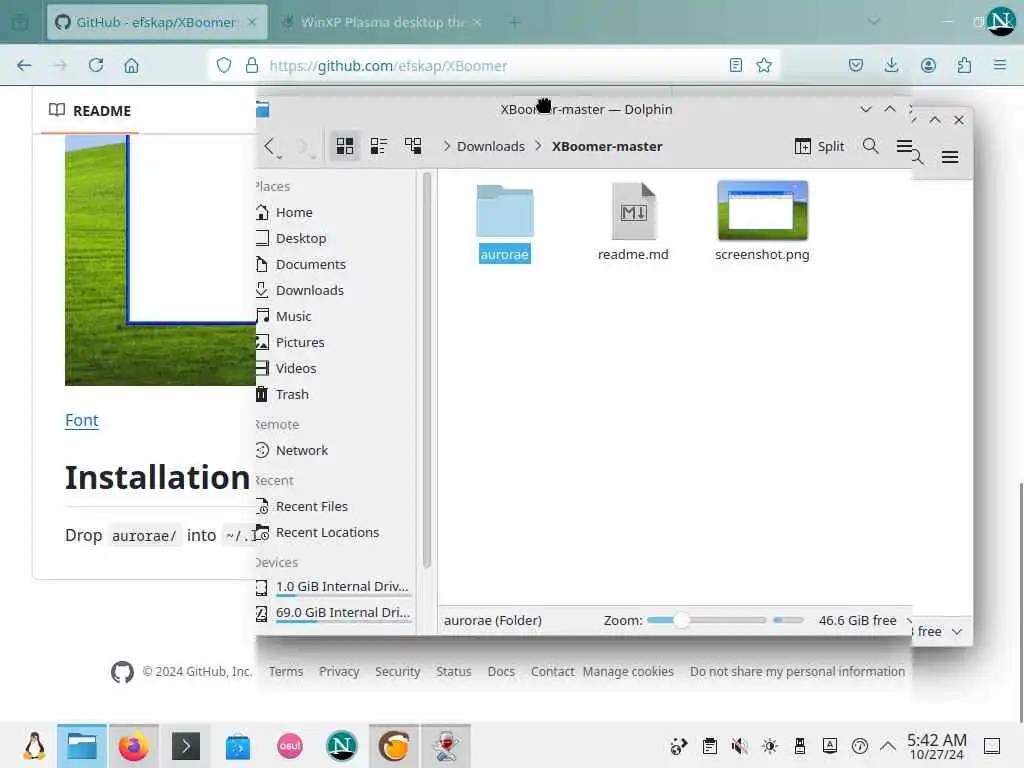Viewport: 1024px width, 768px height.
Task: Open GitHub Privacy footer link
Action: (x=339, y=671)
